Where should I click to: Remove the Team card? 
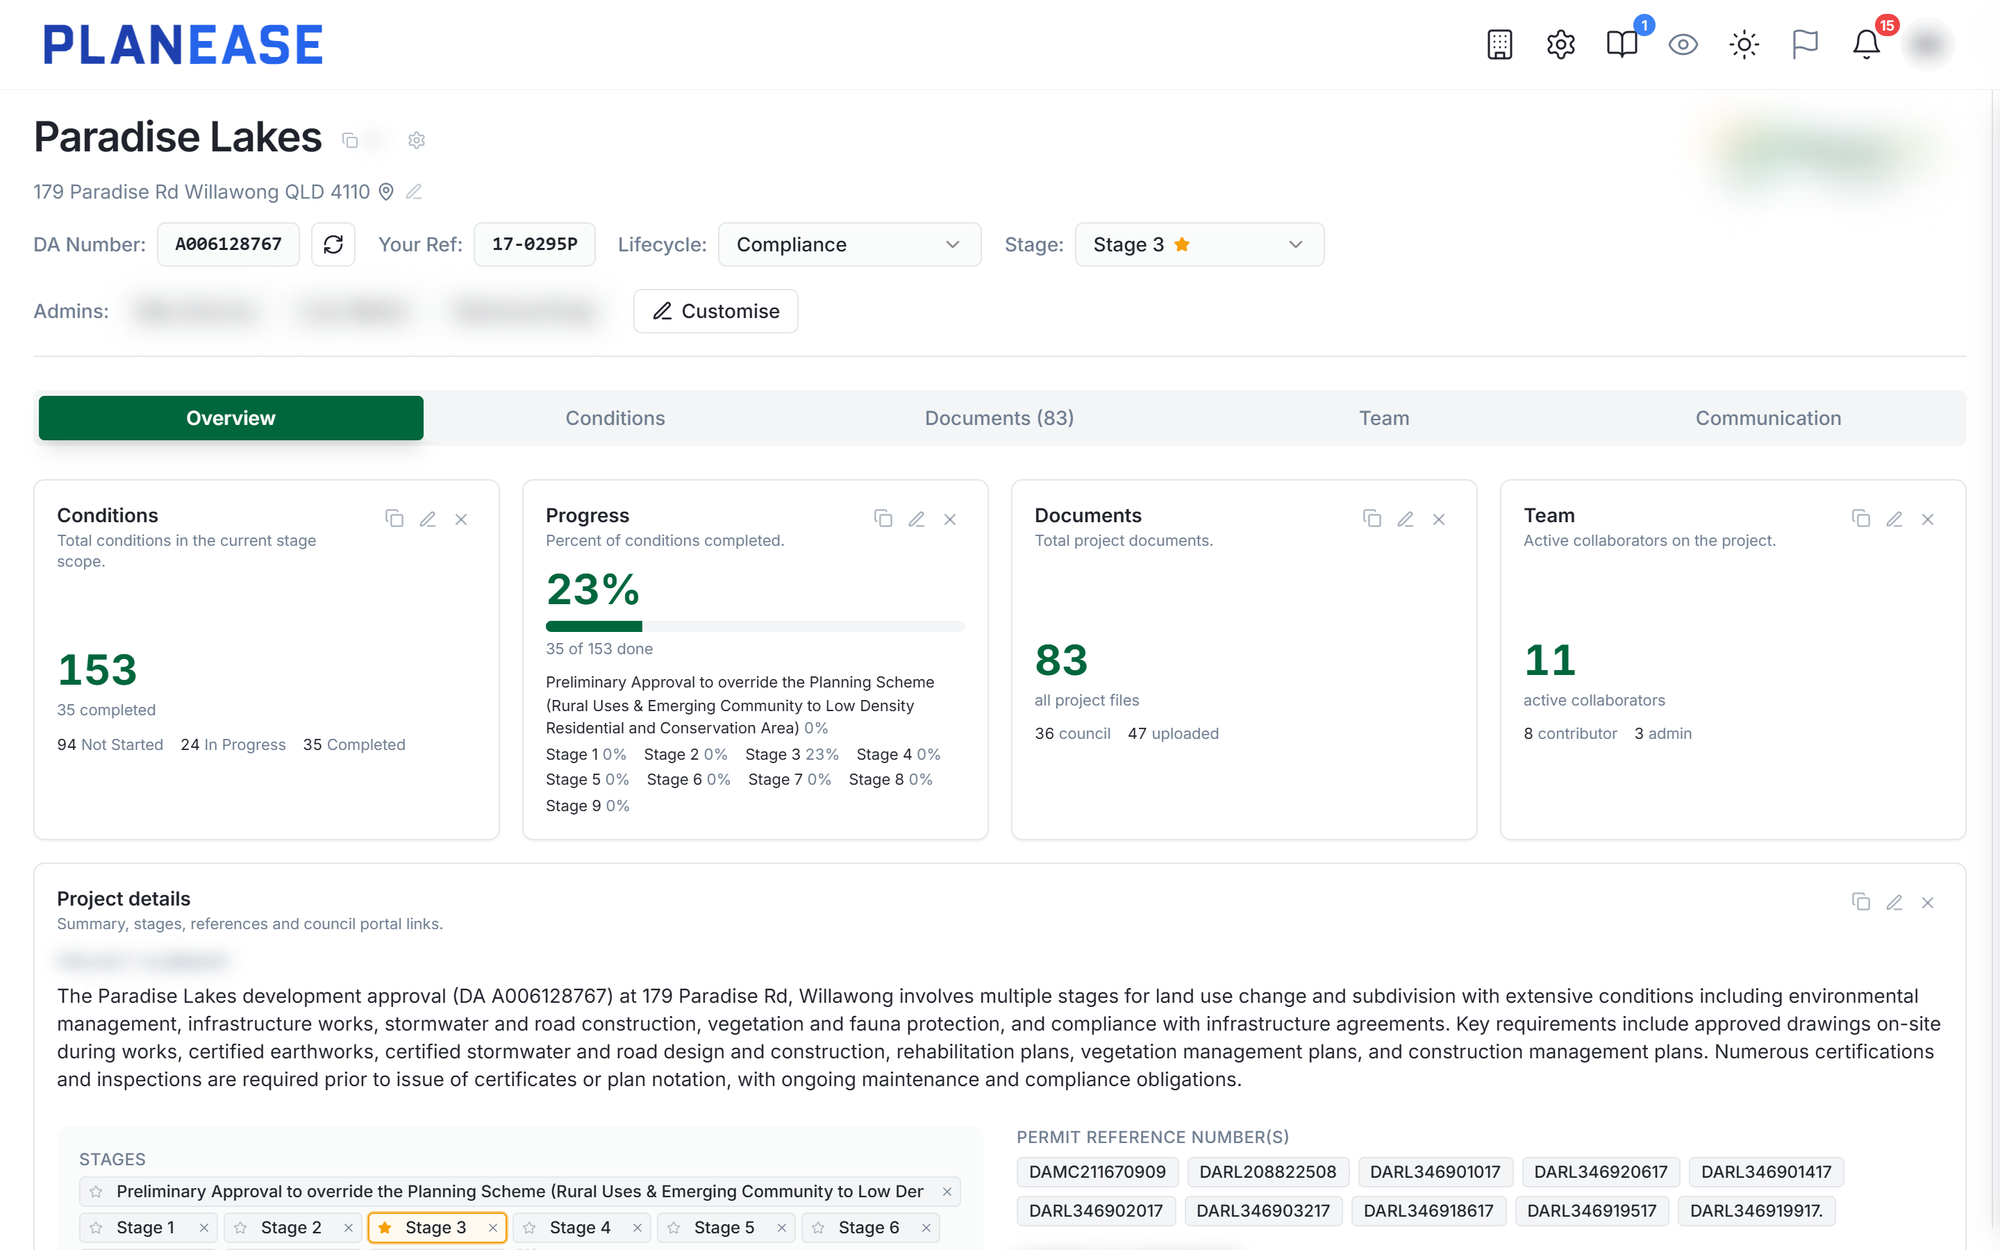click(1928, 519)
